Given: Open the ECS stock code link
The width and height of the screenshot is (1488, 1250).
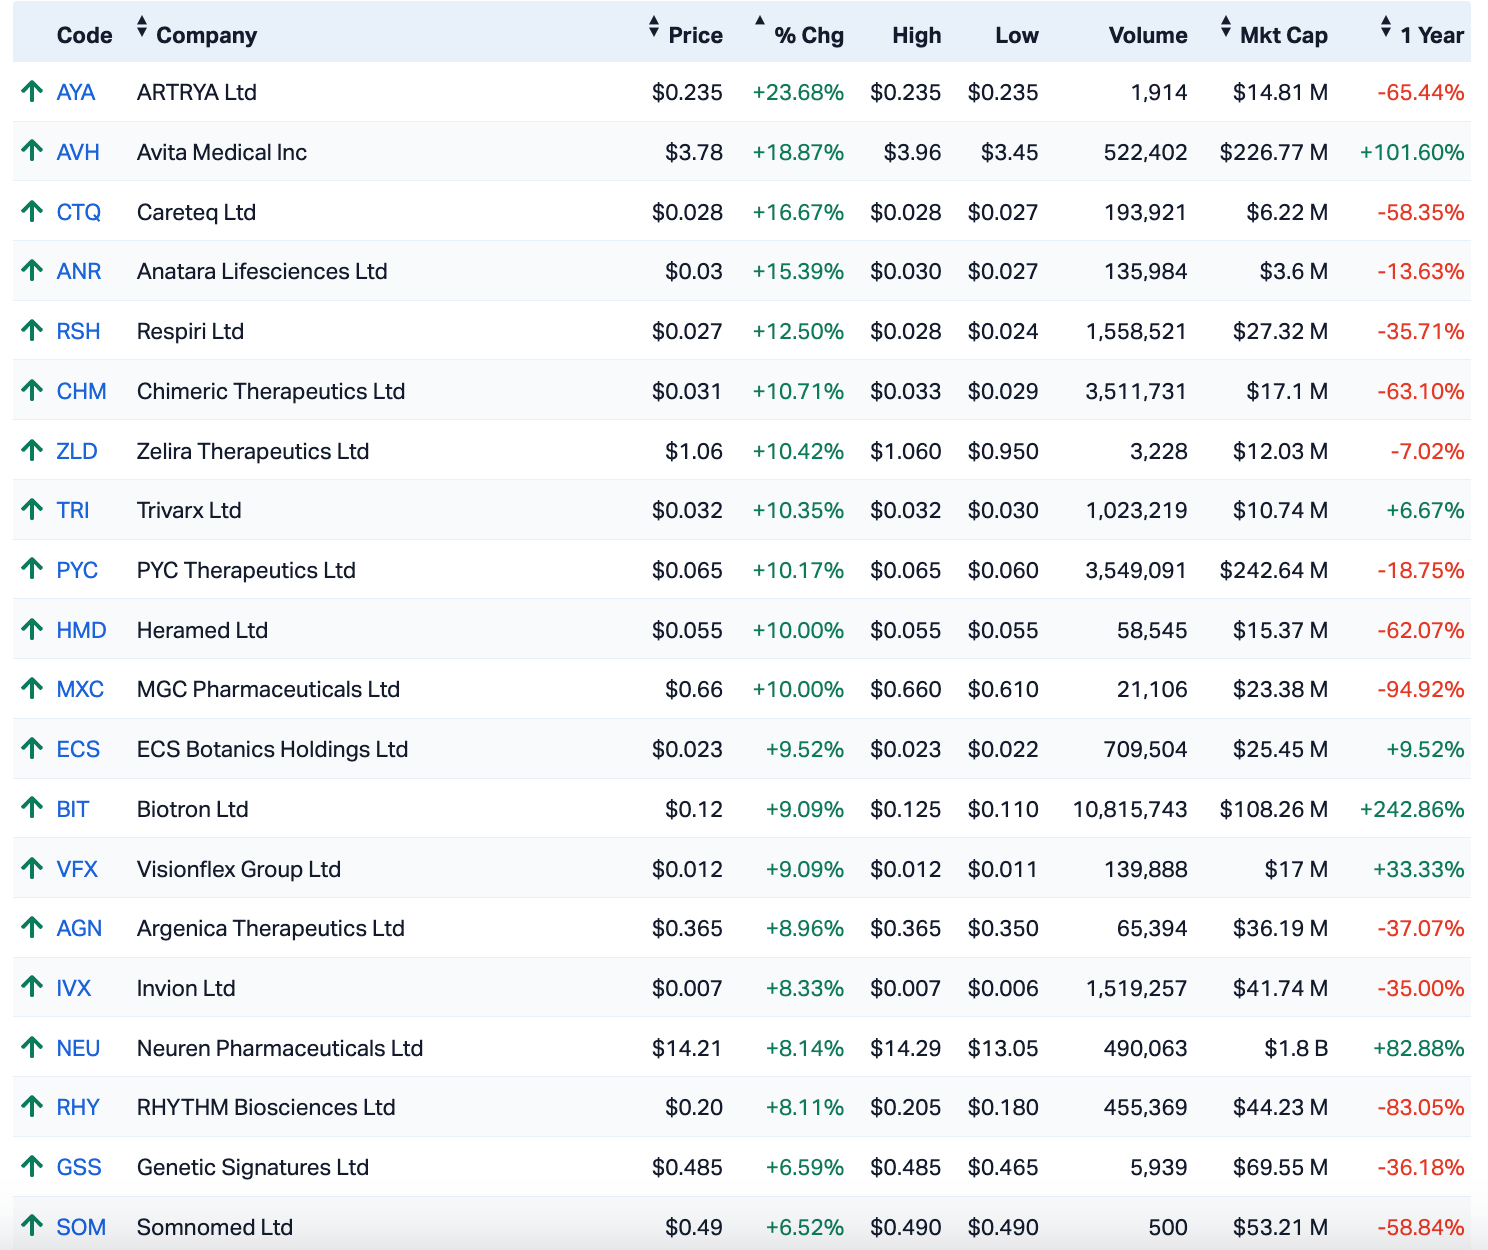Looking at the screenshot, I should pos(78,749).
